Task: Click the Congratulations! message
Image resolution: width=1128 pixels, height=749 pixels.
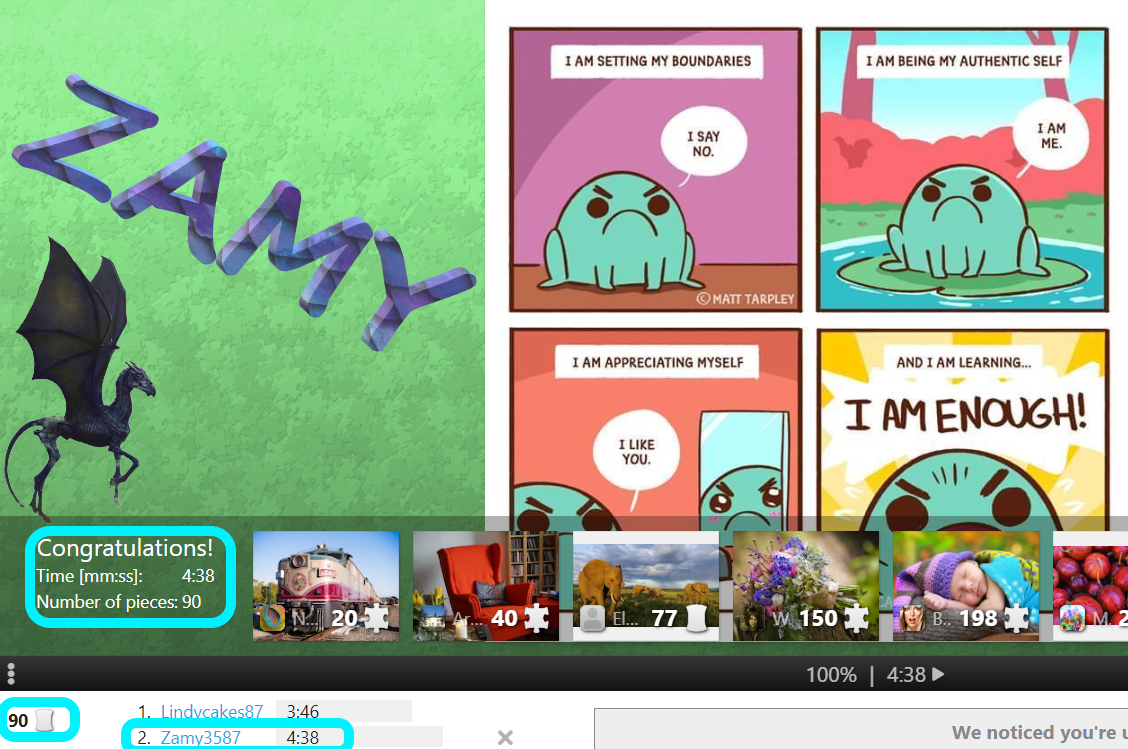Action: (125, 548)
